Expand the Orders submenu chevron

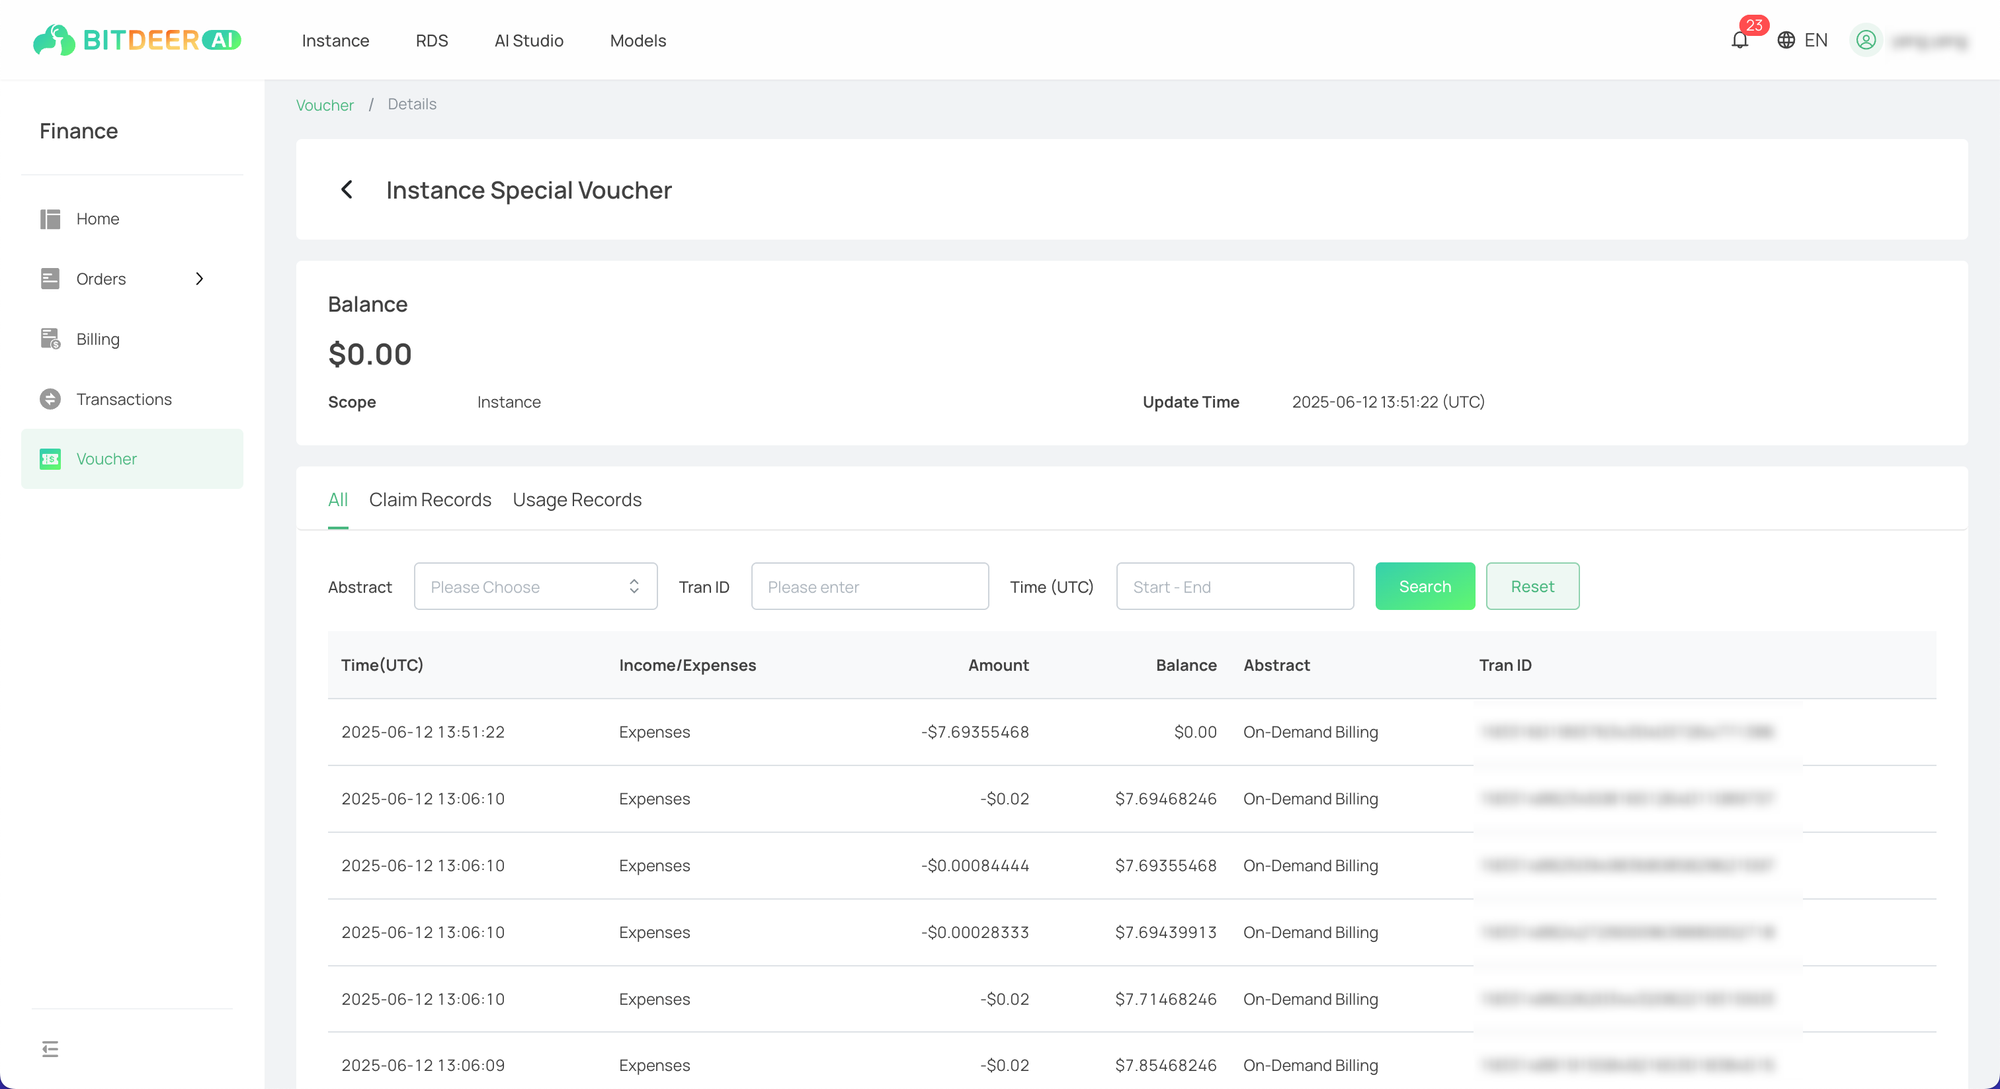(x=199, y=279)
